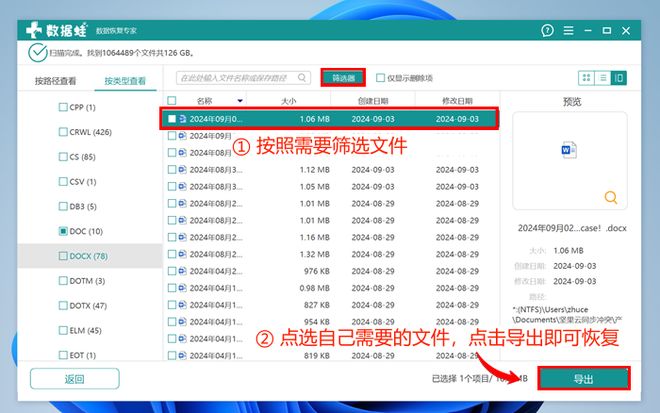Viewport: 660px width, 413px height.
Task: Click the scan complete checkmark icon
Action: point(37,53)
